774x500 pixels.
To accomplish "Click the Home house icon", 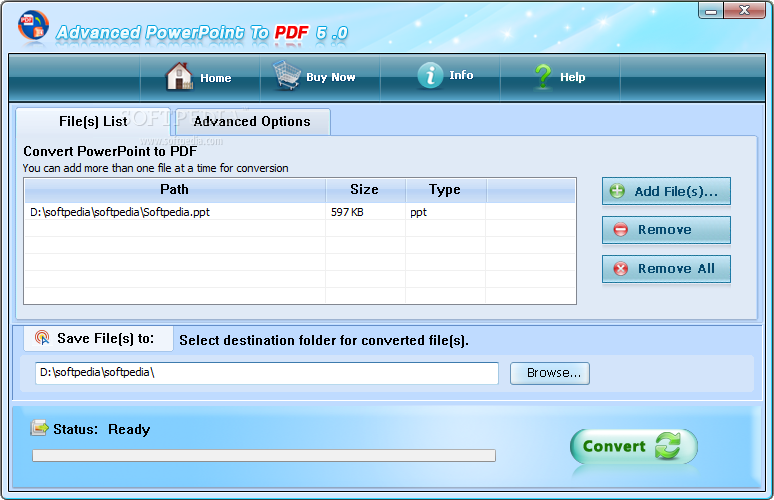I will [179, 77].
